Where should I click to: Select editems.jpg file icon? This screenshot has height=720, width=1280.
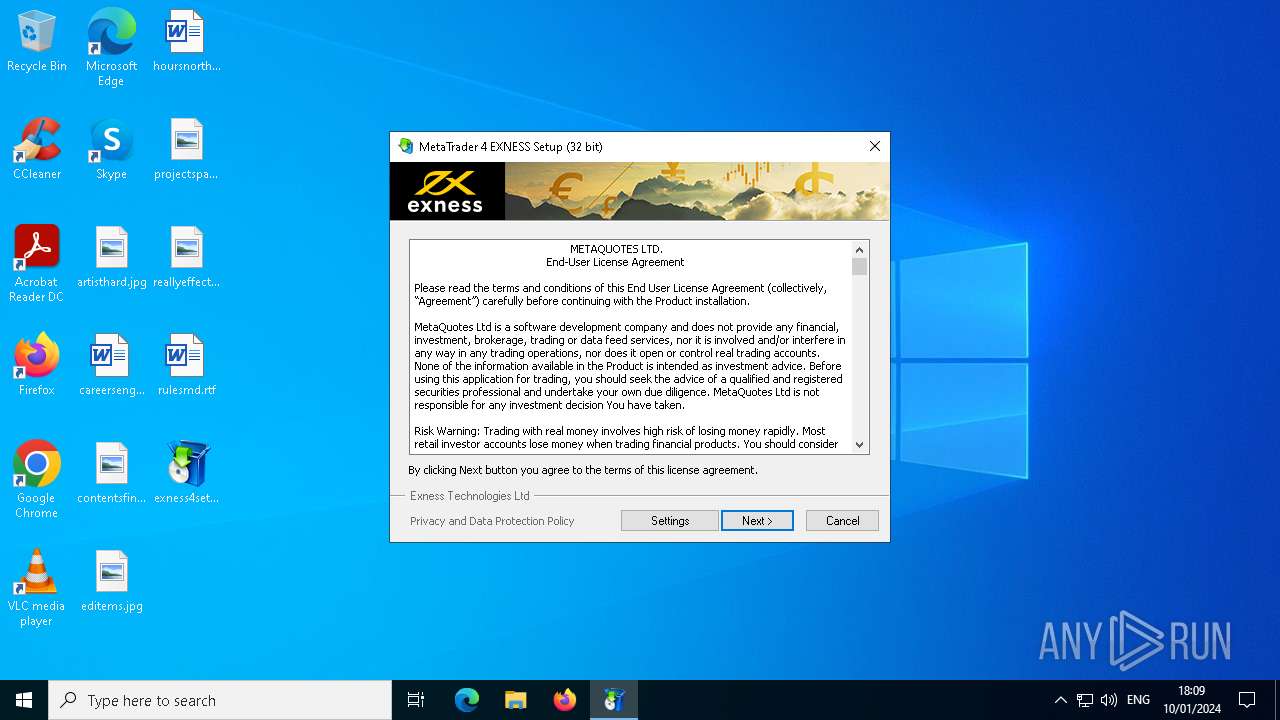click(111, 582)
